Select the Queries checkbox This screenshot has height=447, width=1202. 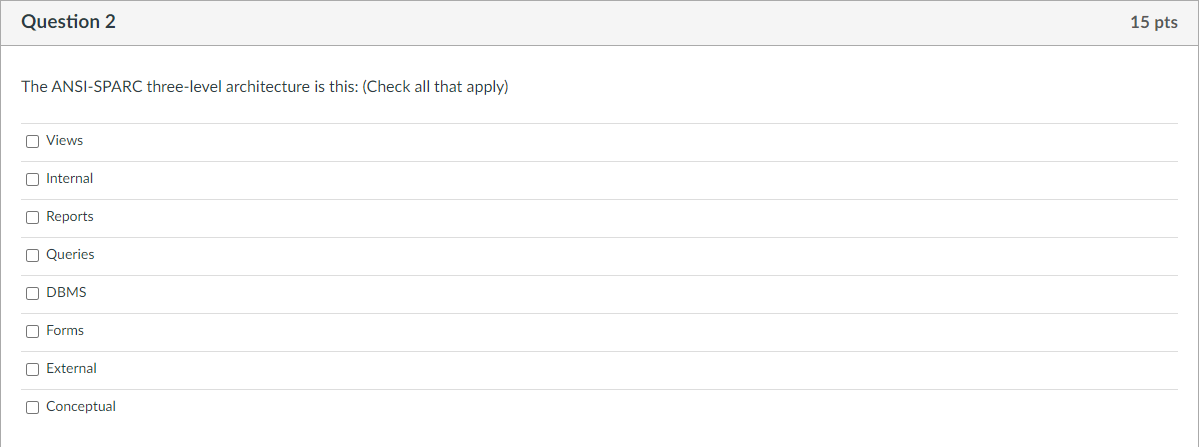click(33, 255)
